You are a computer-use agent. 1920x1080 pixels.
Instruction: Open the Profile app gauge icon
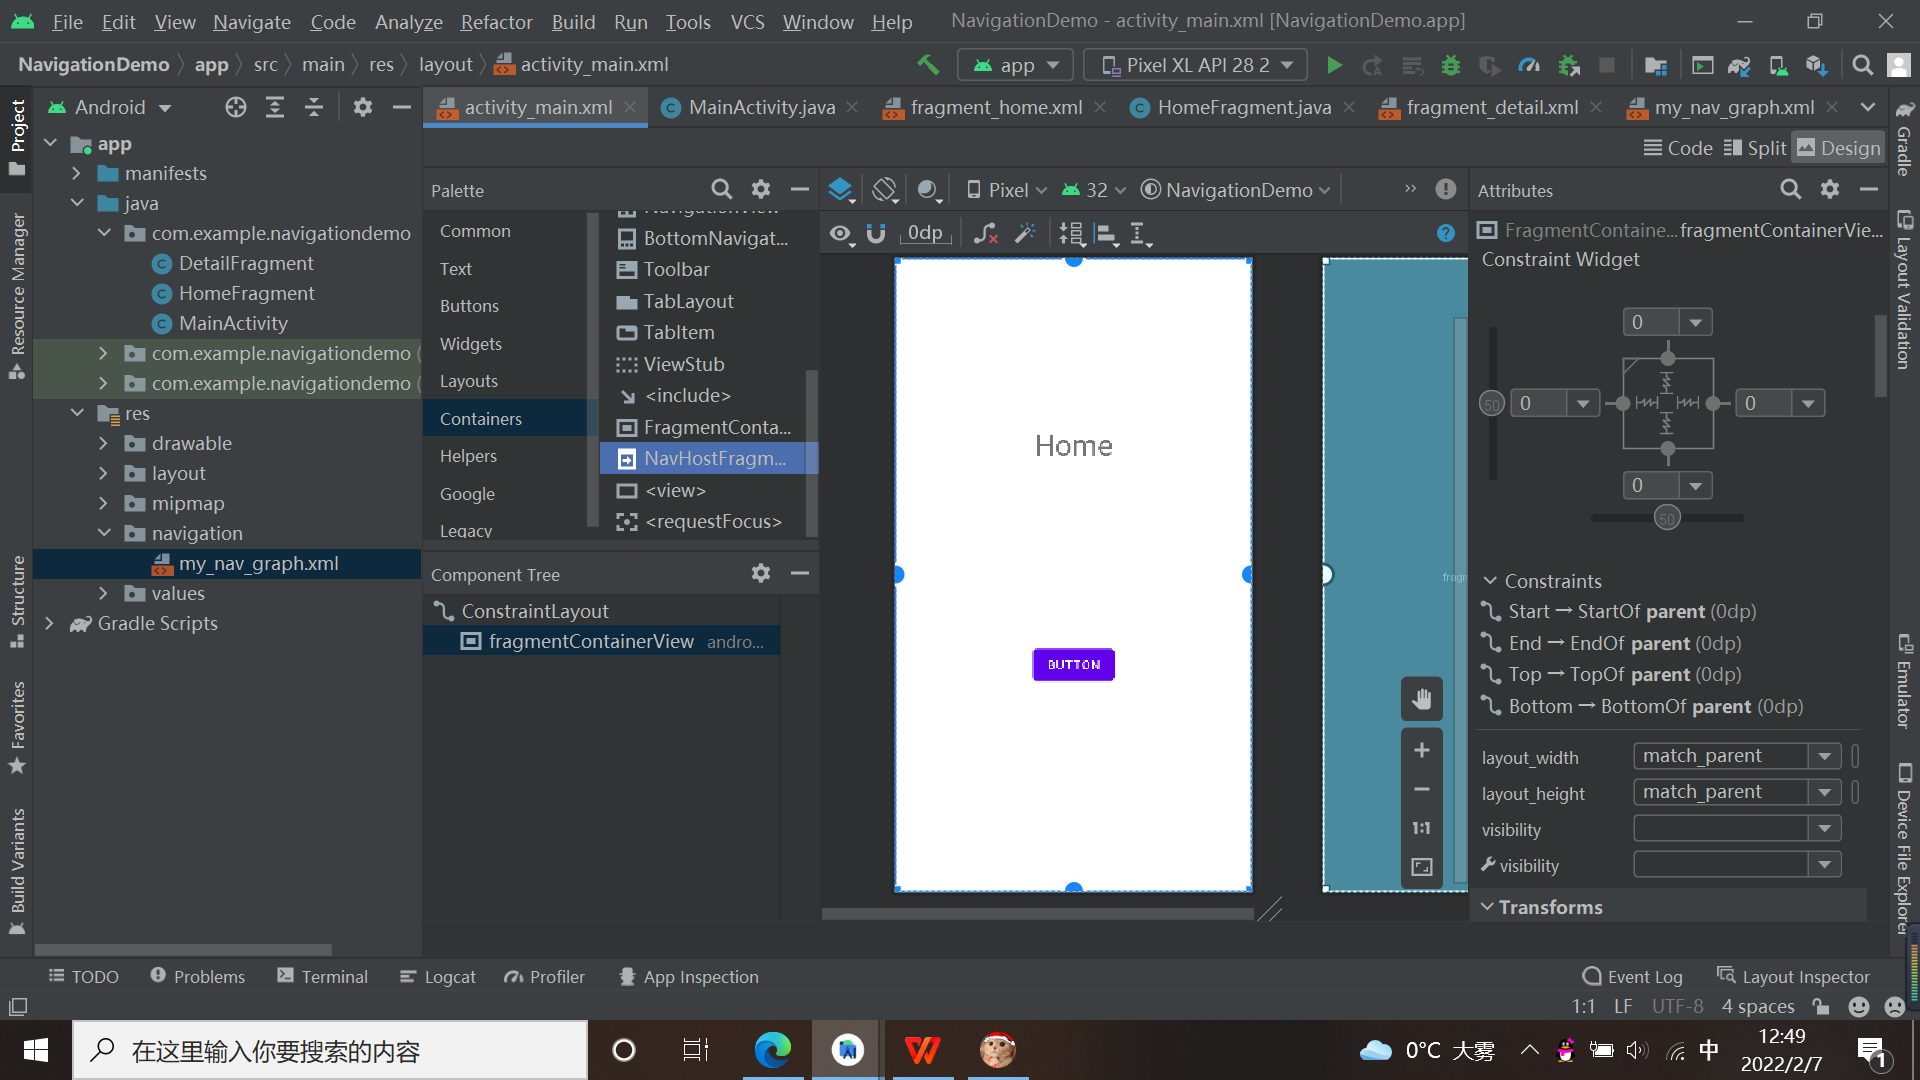click(1529, 65)
